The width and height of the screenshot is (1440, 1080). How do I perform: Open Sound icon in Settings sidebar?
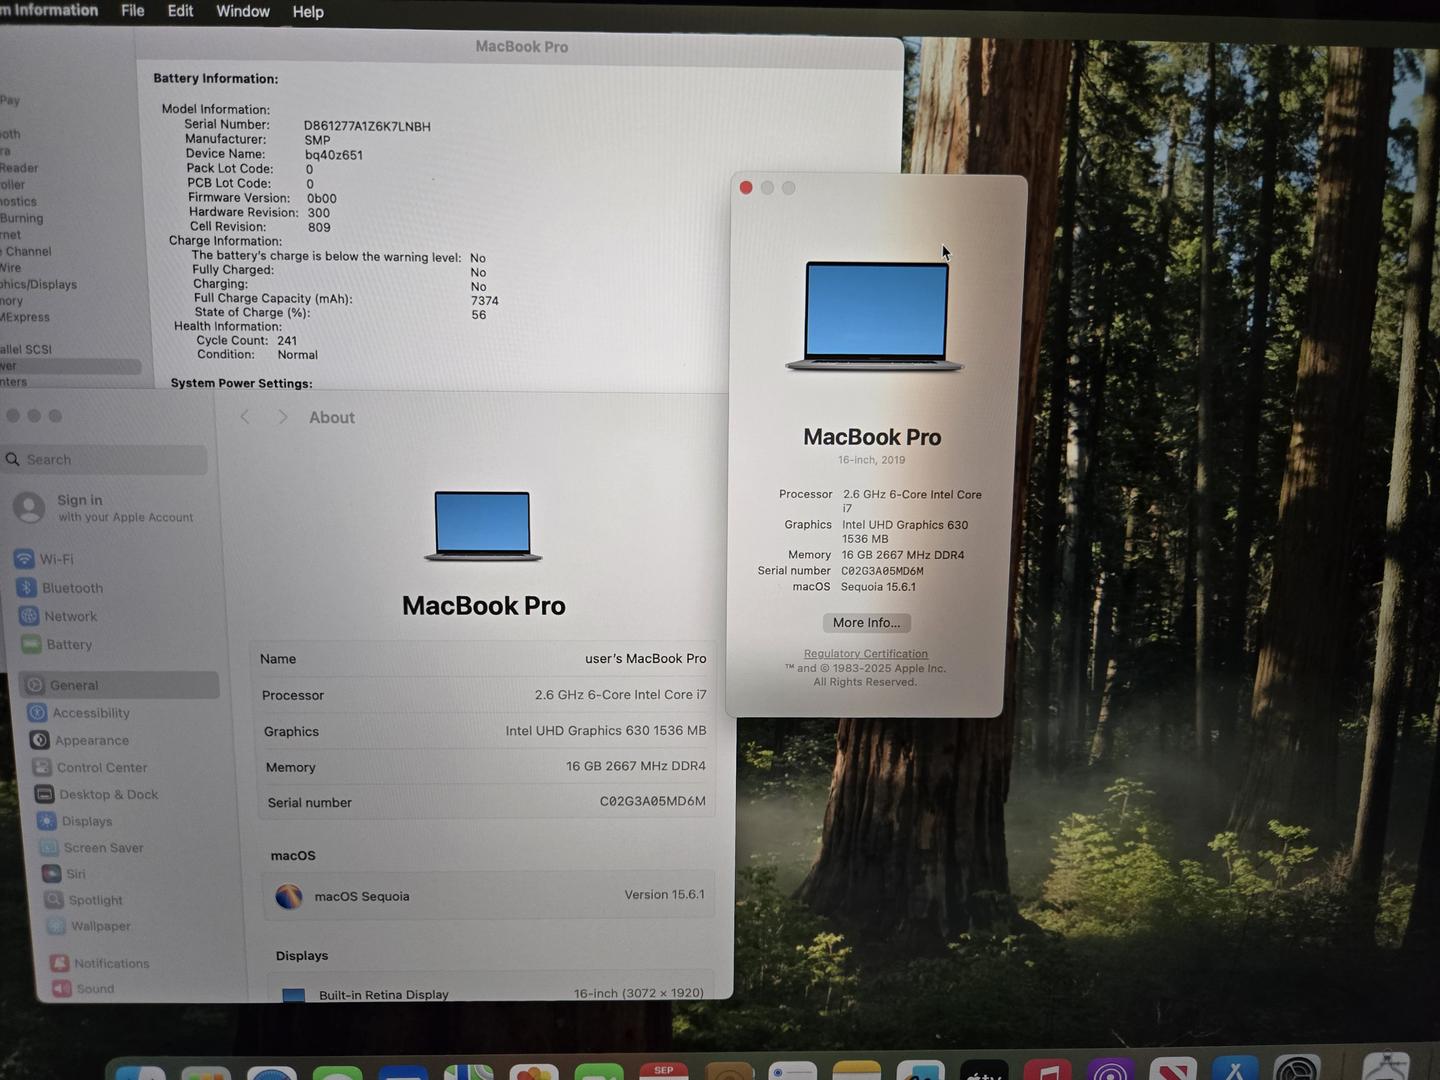tap(62, 988)
